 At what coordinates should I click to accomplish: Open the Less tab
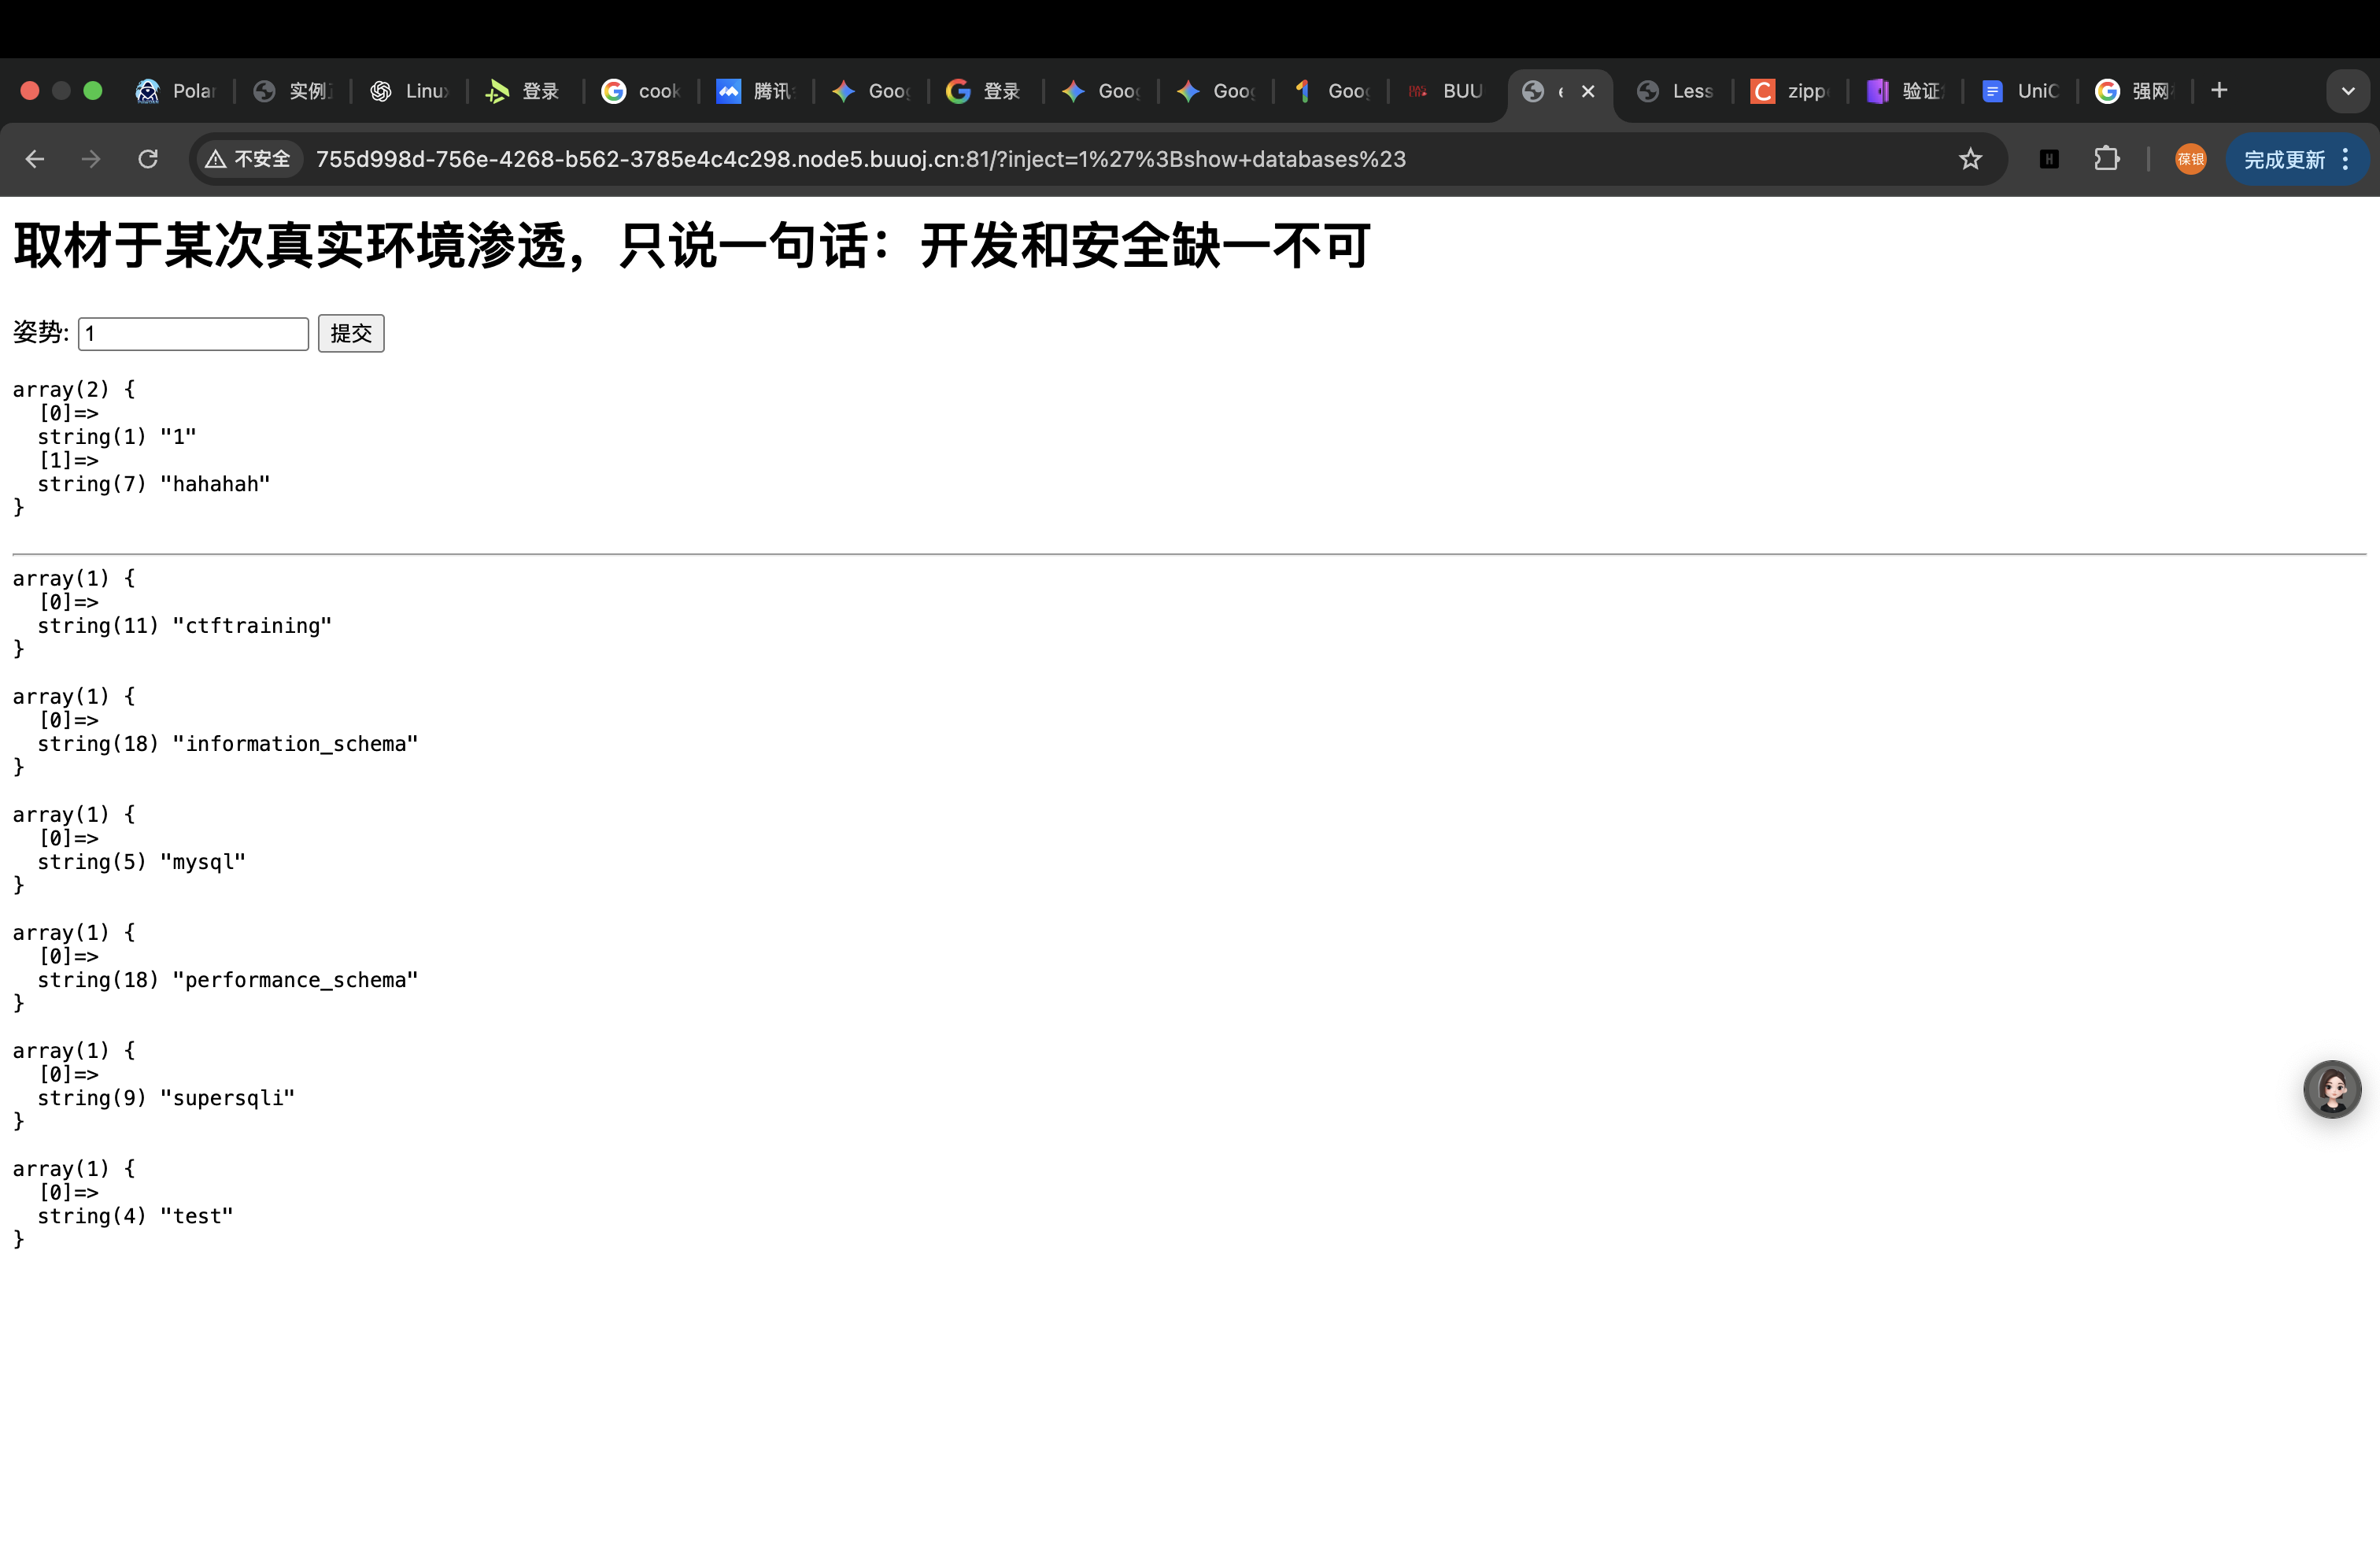click(1676, 91)
